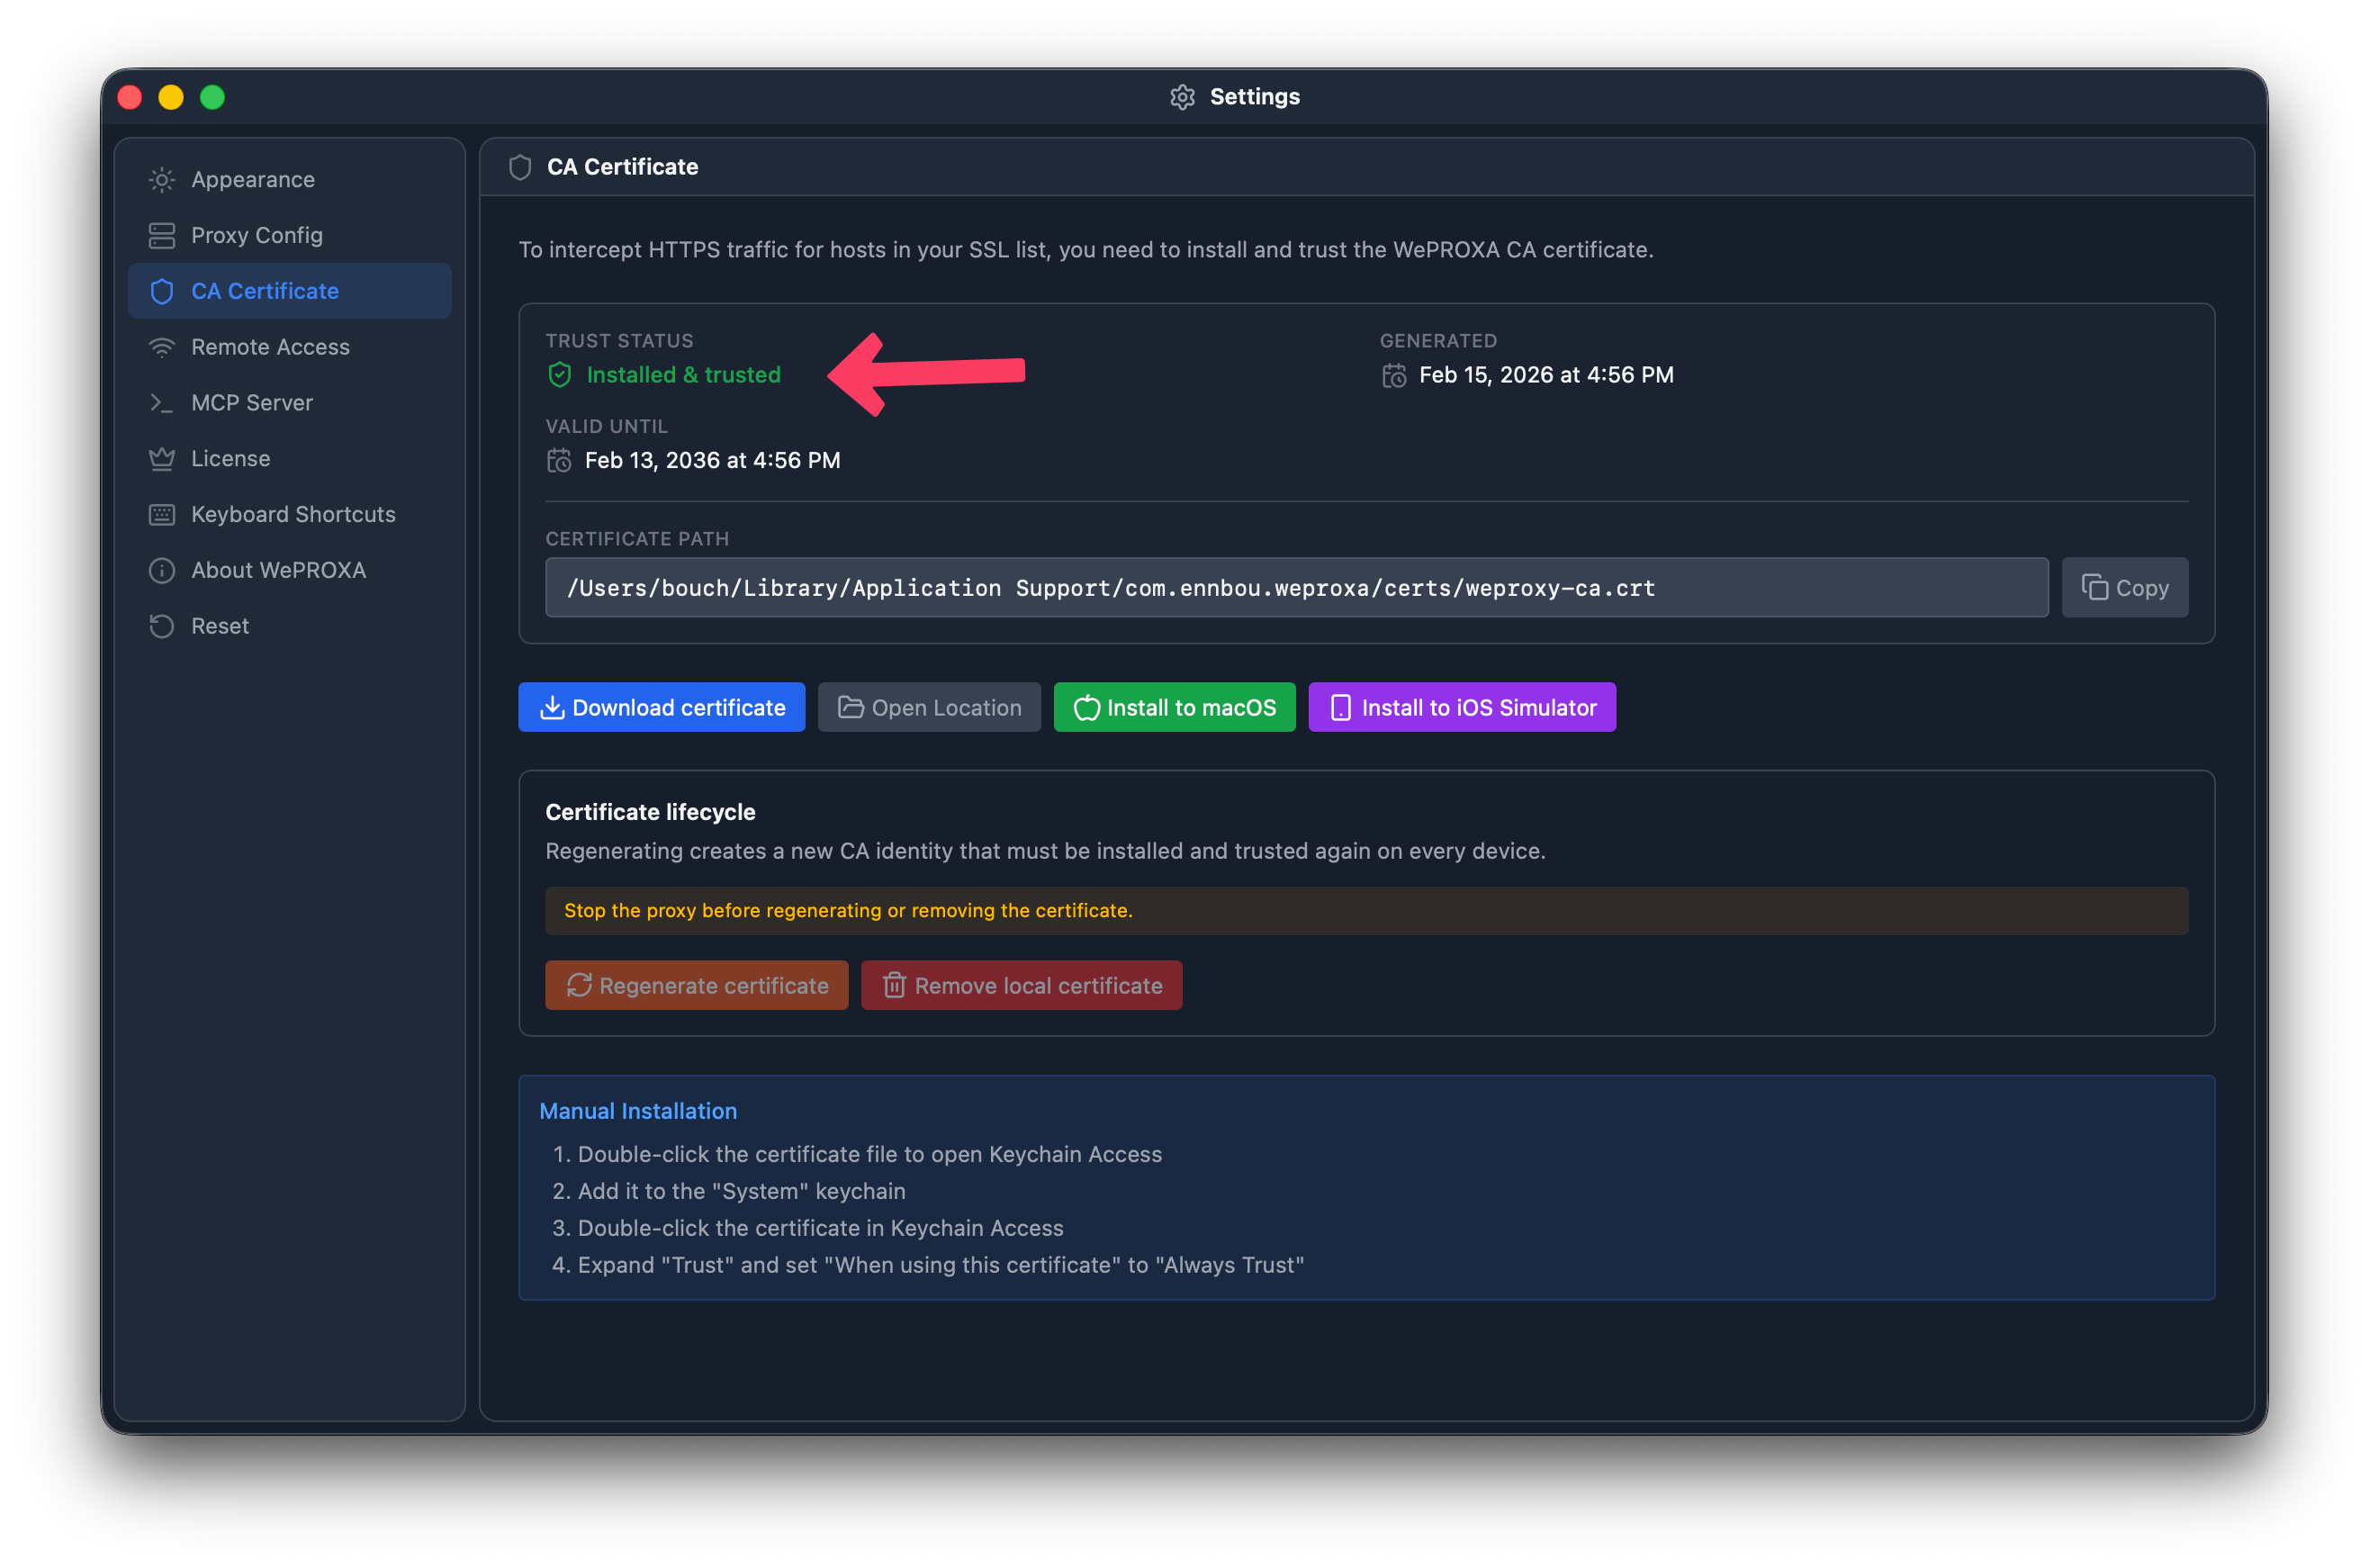Click the yellow minimize window button
The image size is (2369, 1568).
coord(171,97)
